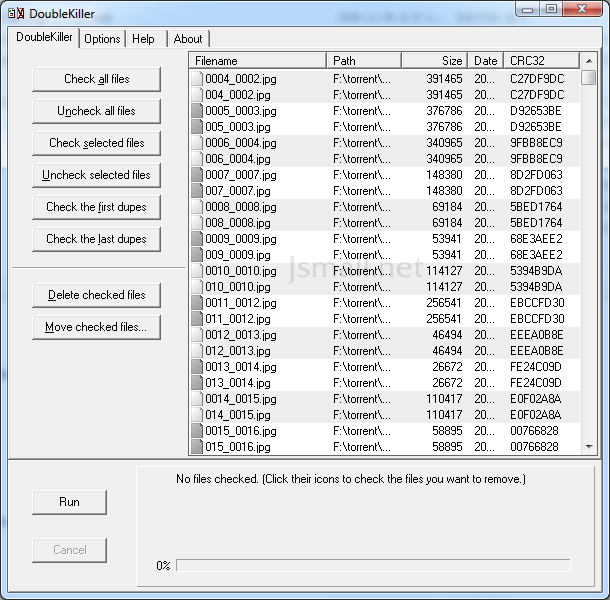The height and width of the screenshot is (600, 610).
Task: Sort by the Size column header
Action: [x=435, y=61]
